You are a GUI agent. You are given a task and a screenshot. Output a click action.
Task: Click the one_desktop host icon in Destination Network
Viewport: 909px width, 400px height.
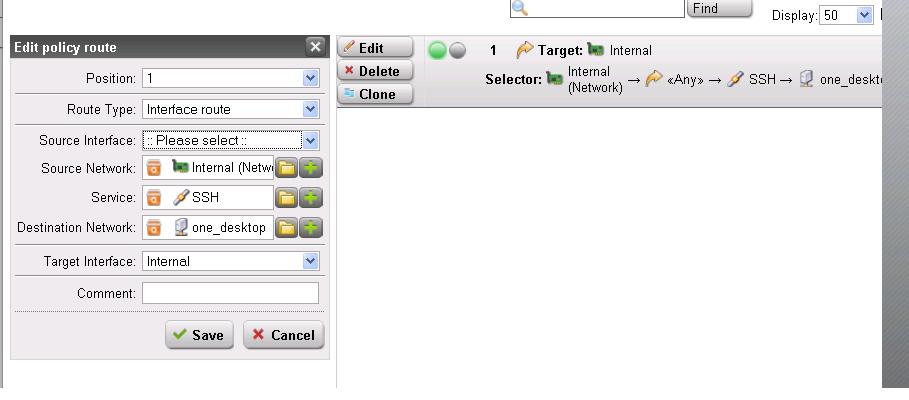click(181, 227)
